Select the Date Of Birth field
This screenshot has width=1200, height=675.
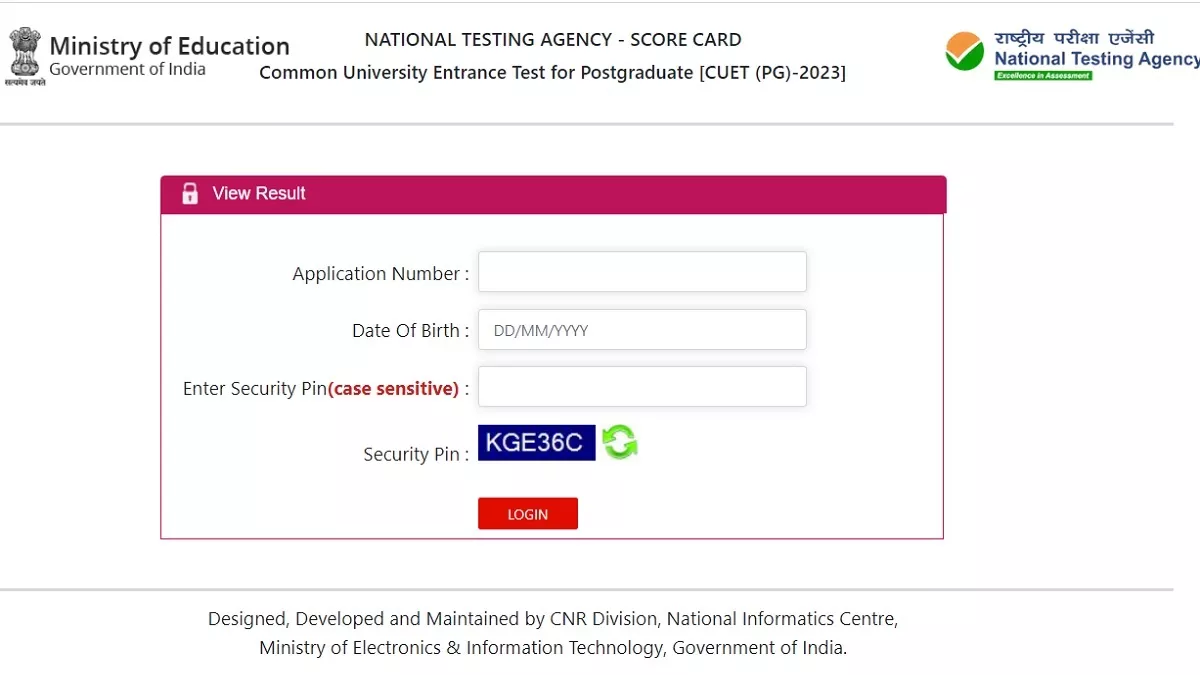pos(642,330)
